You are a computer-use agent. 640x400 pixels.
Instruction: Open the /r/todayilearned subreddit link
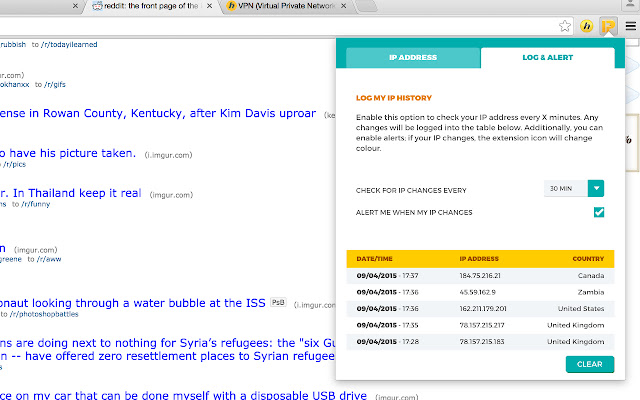point(76,45)
